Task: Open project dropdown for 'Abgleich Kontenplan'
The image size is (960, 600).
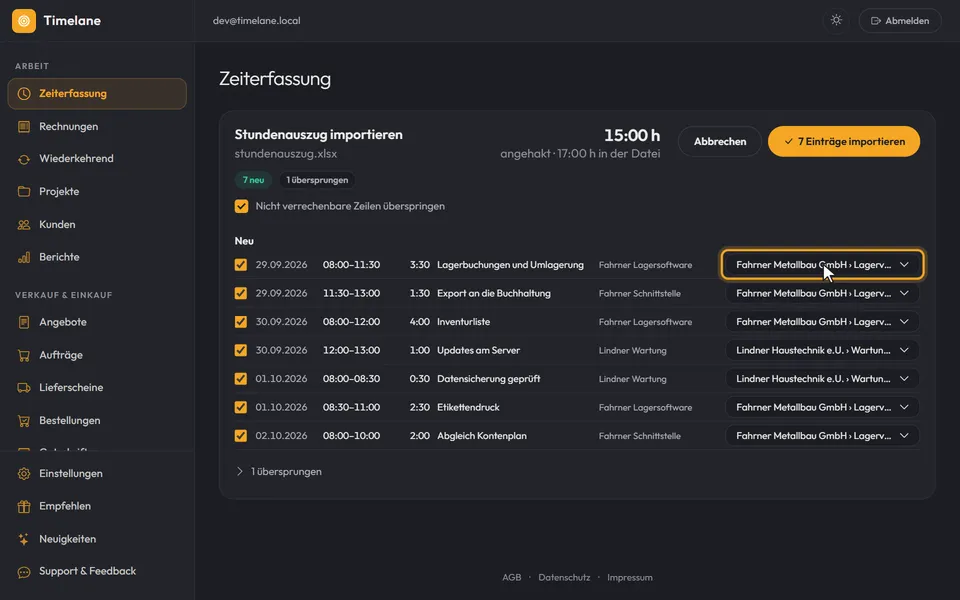Action: pos(822,435)
